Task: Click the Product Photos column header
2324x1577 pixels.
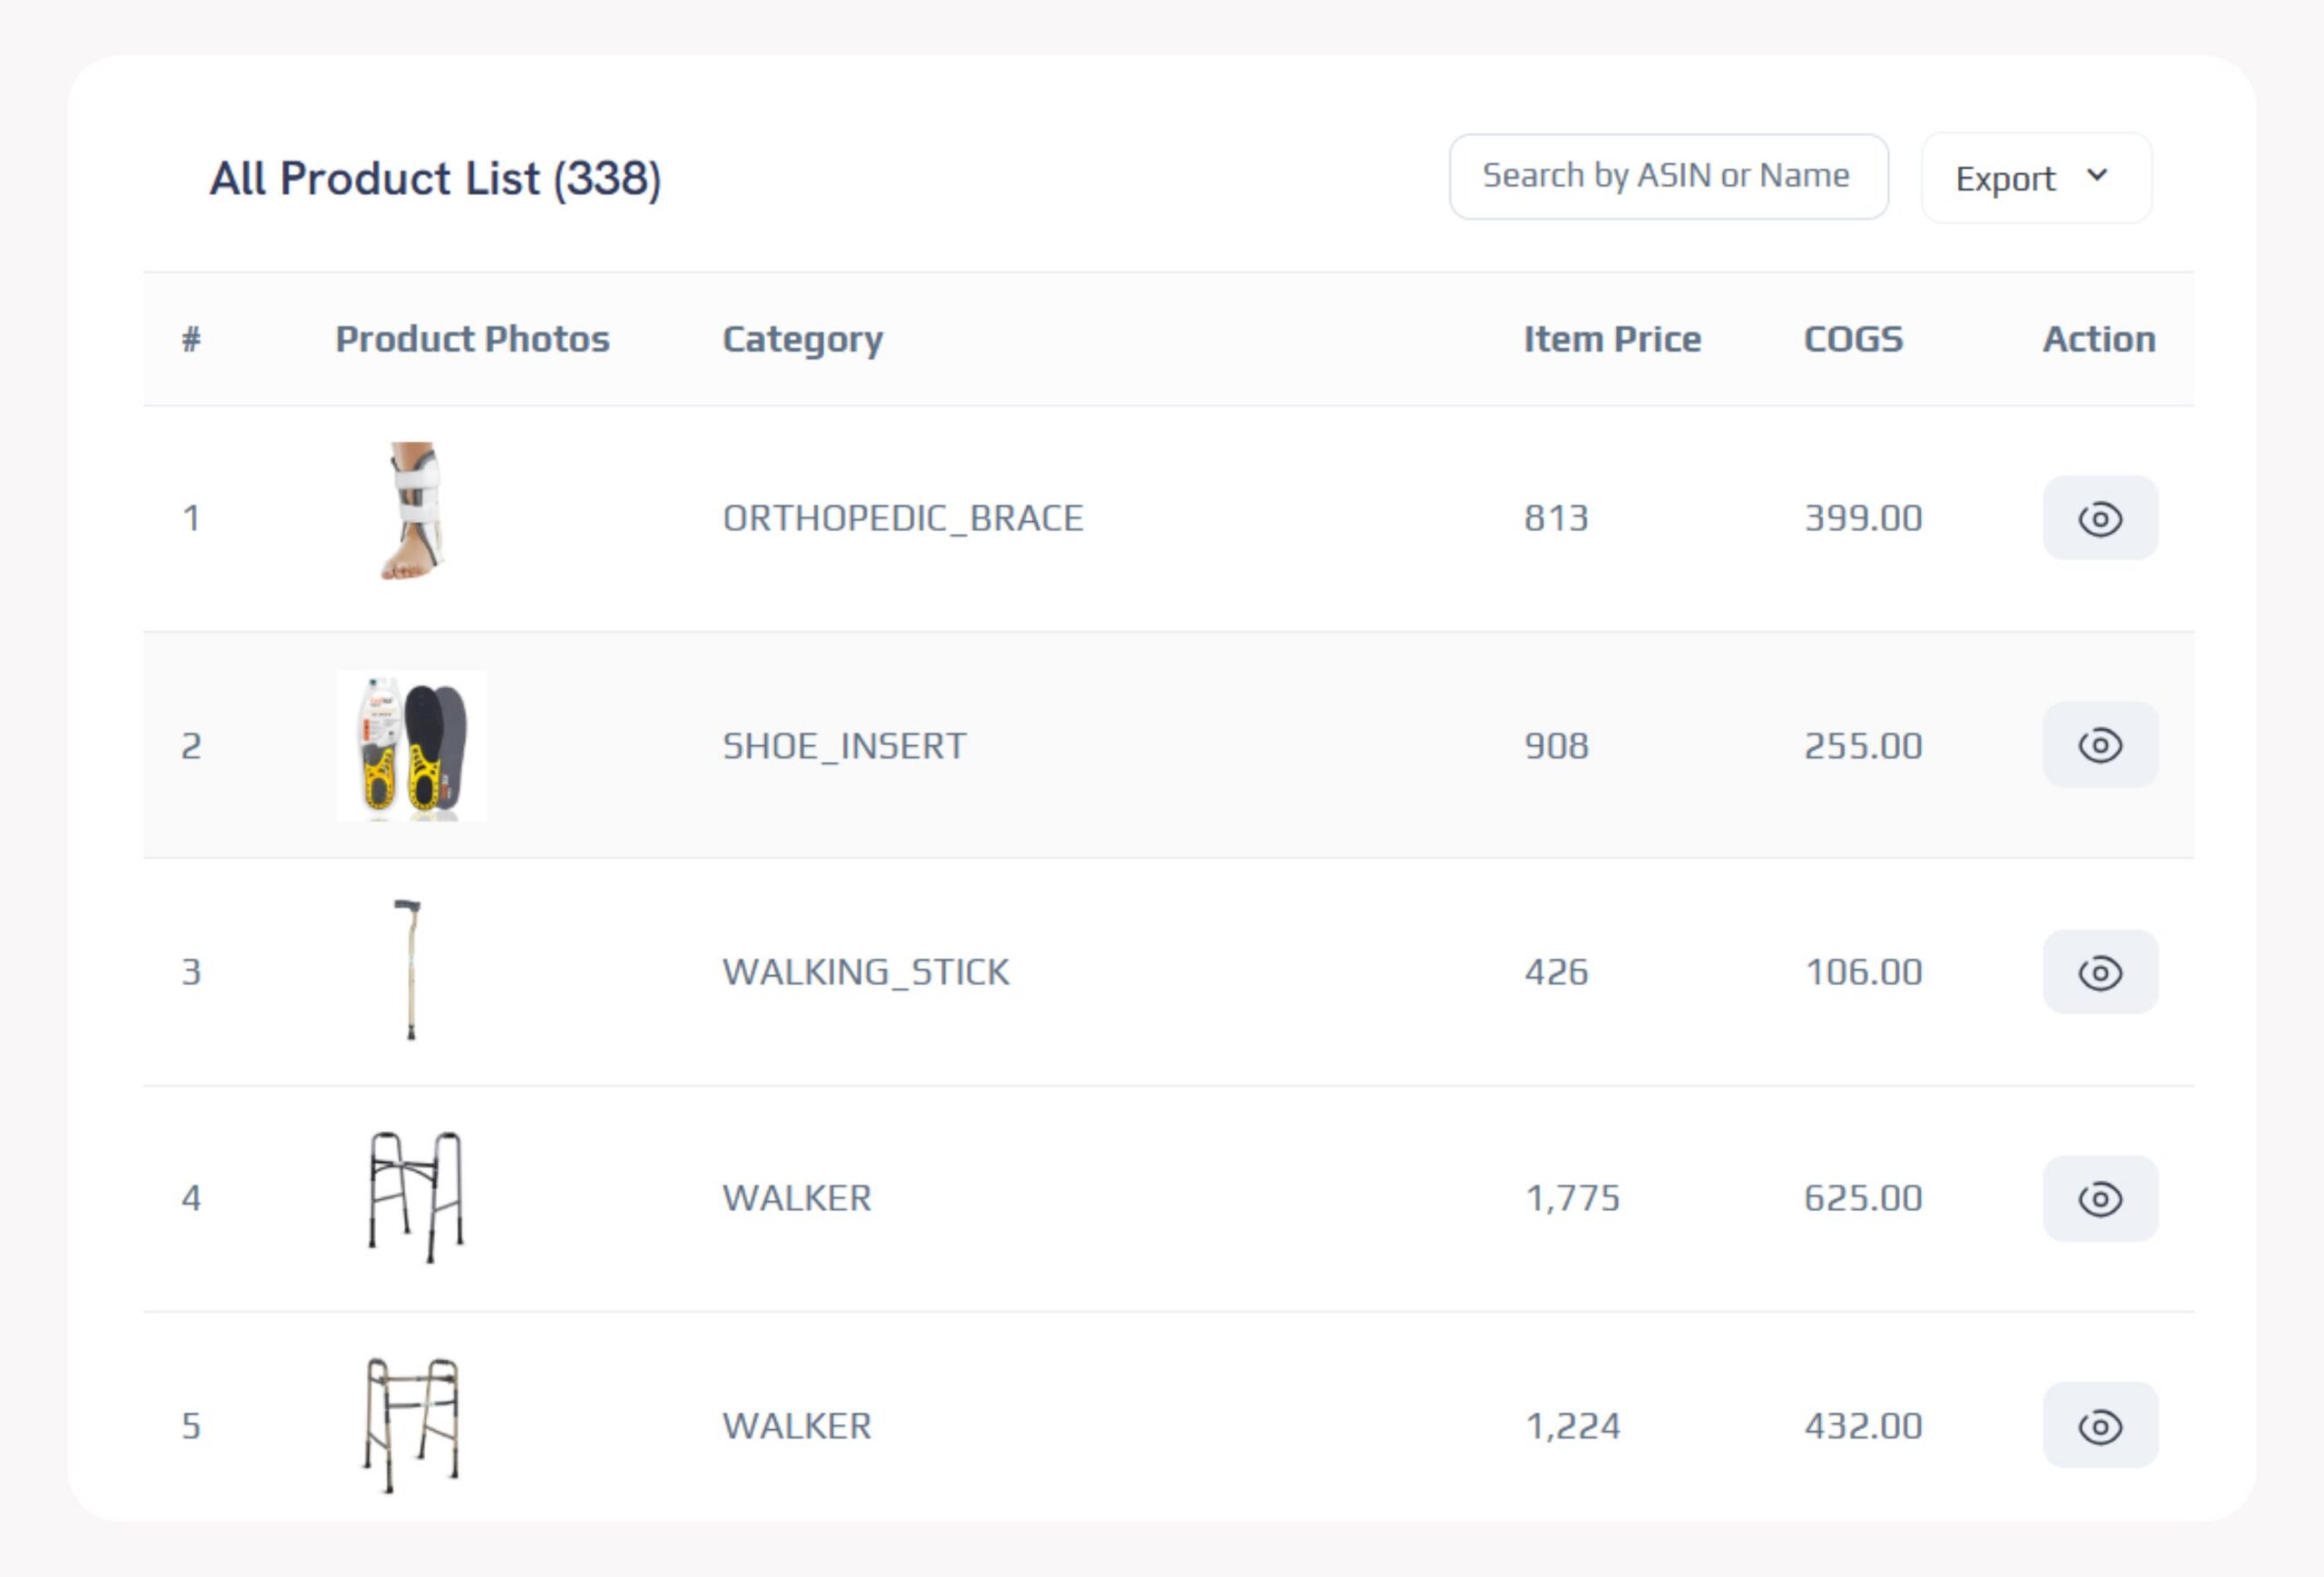Action: pos(472,339)
